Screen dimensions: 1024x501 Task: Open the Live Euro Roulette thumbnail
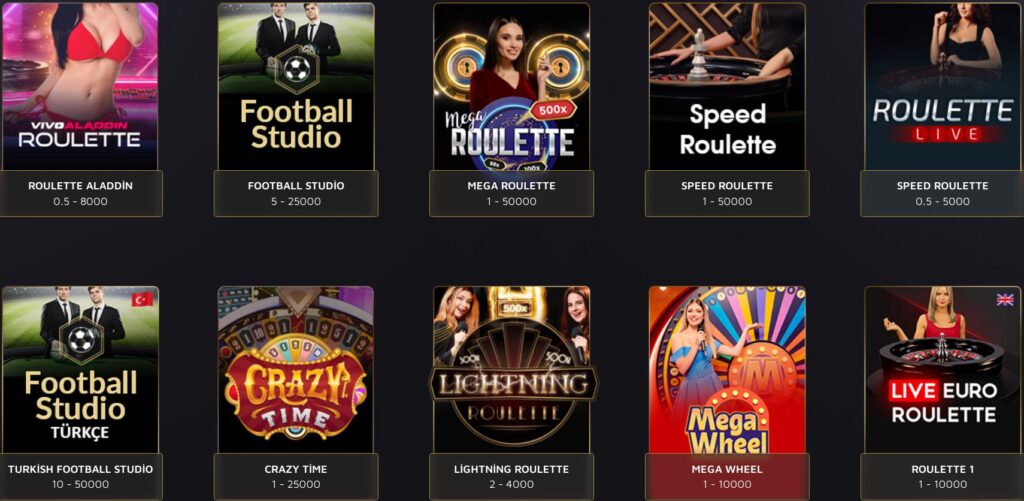pyautogui.click(x=942, y=370)
